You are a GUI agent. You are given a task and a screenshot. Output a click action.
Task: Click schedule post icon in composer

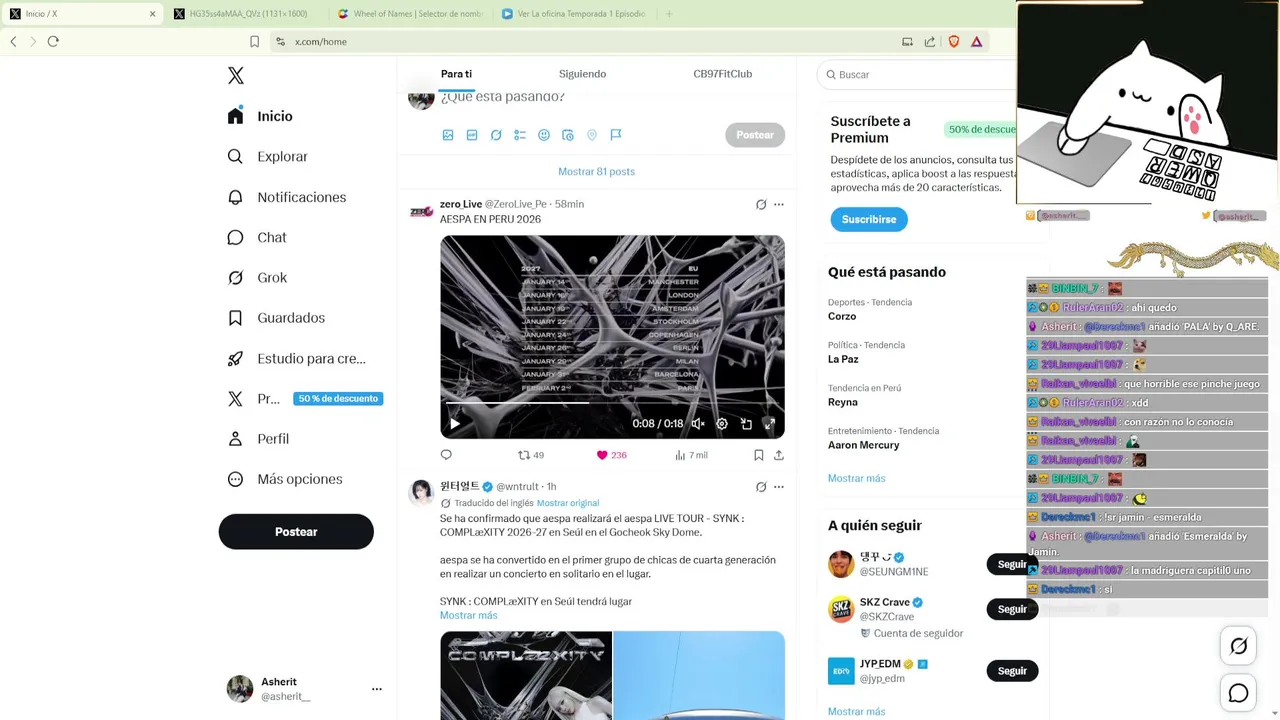(568, 135)
